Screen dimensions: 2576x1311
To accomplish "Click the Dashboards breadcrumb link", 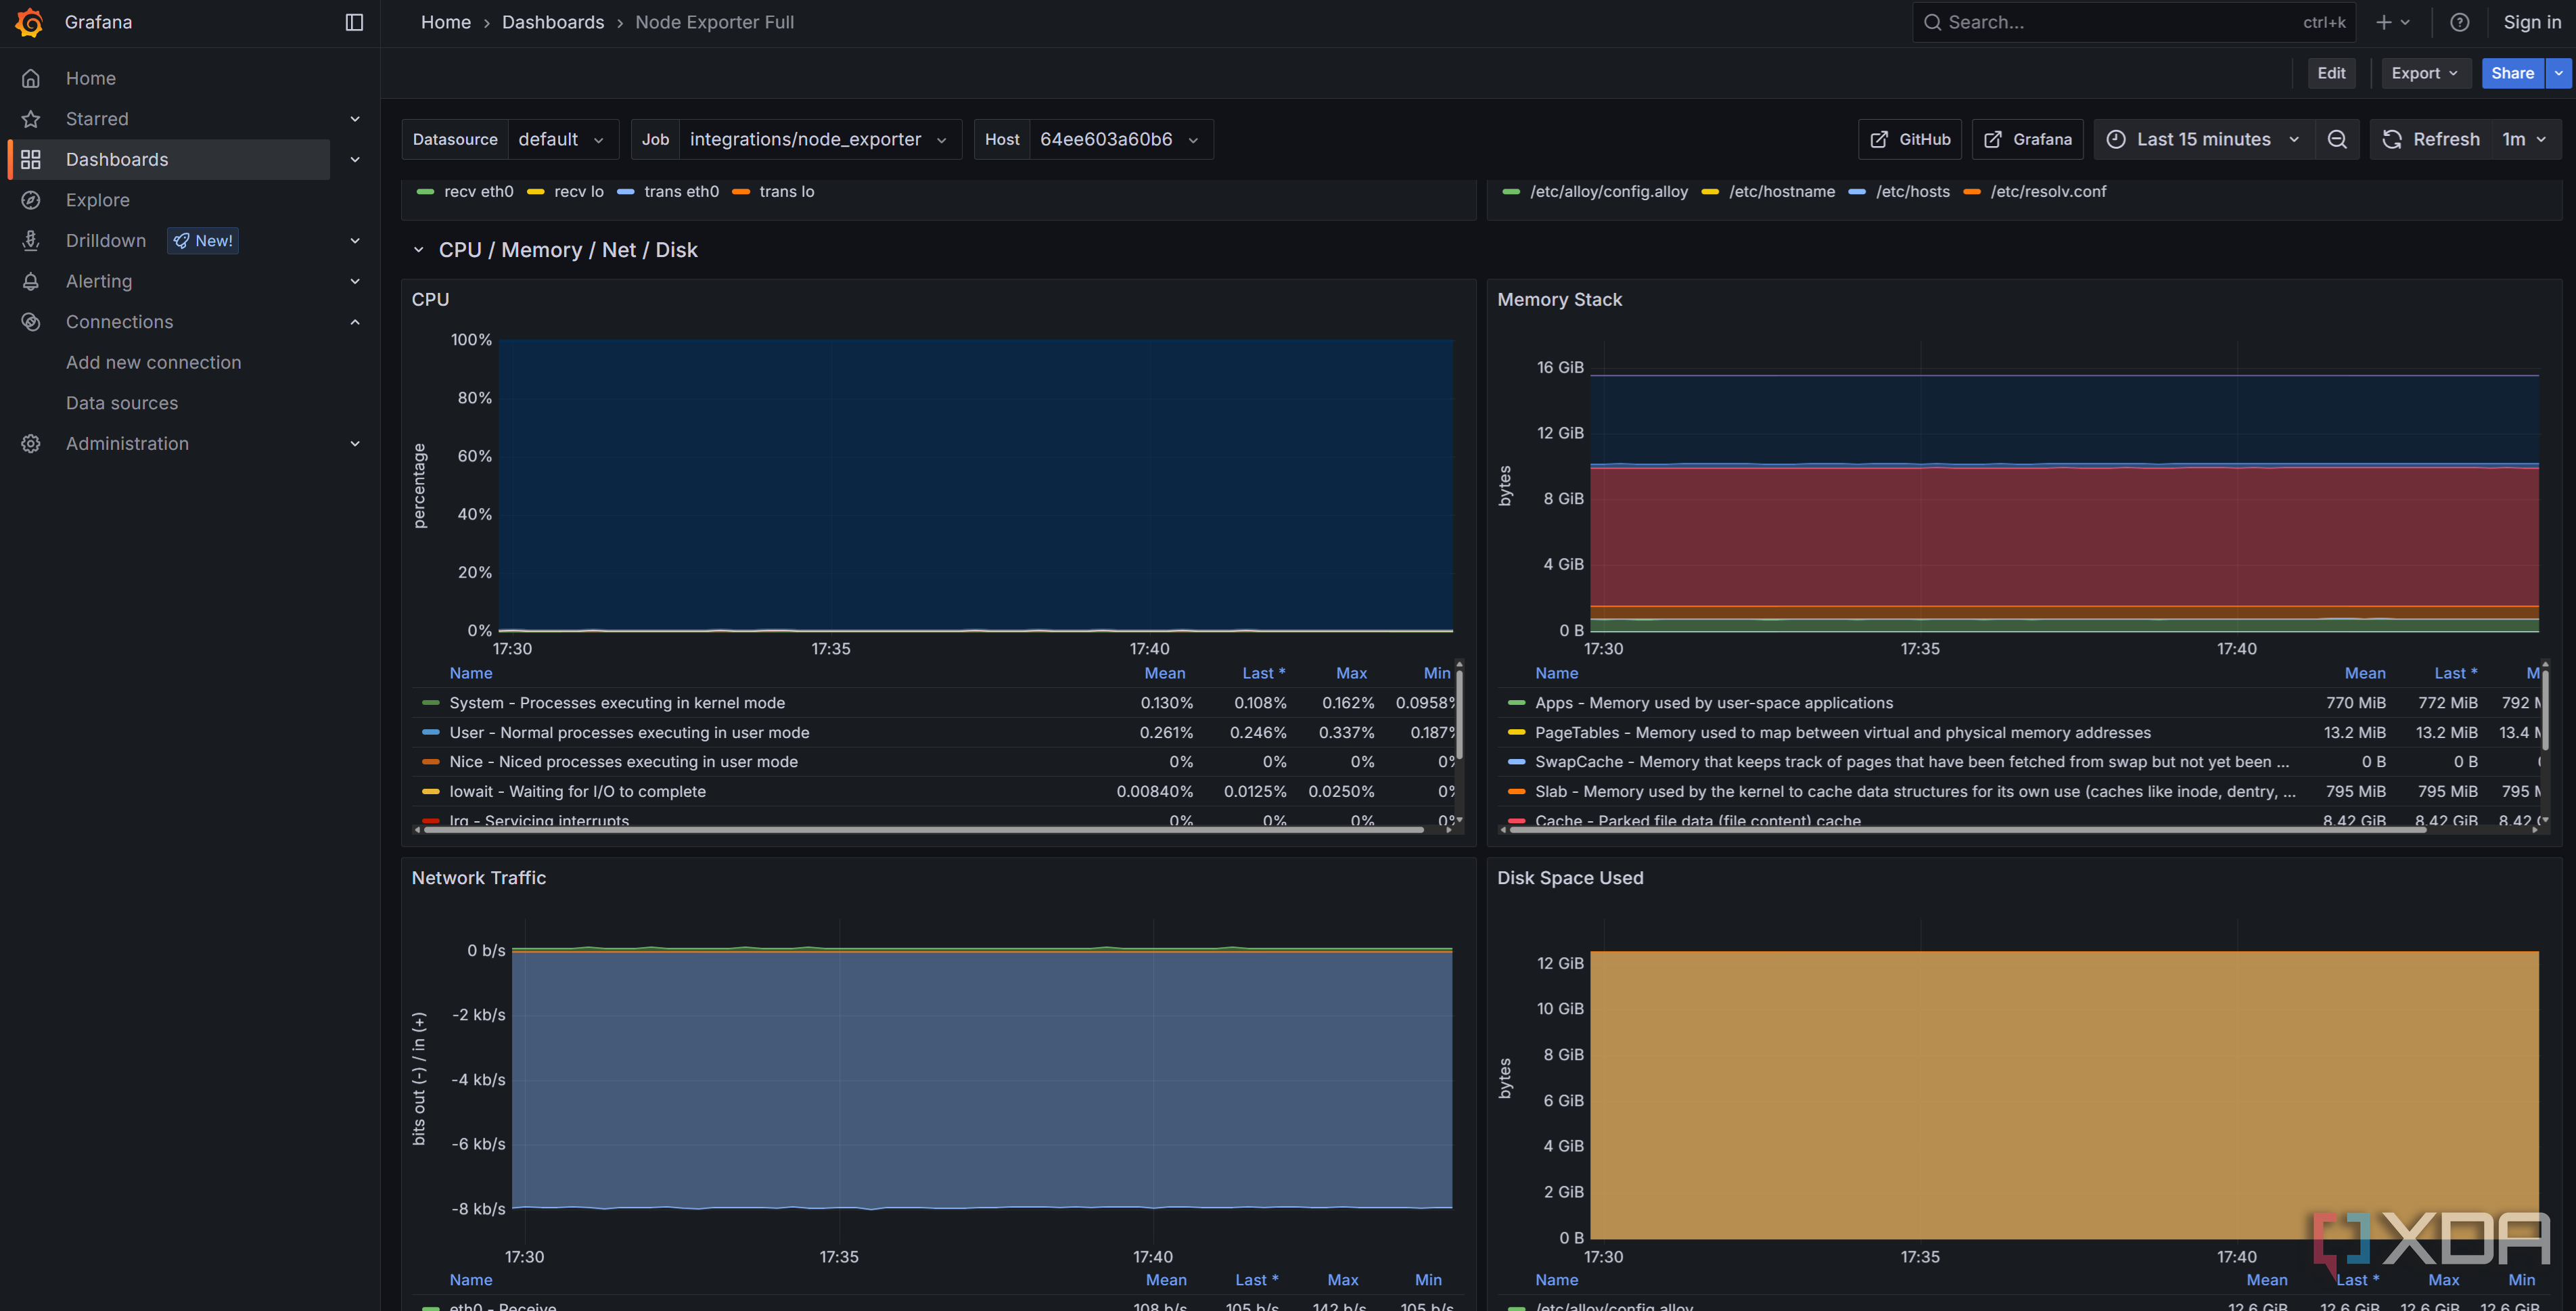I will click(553, 22).
